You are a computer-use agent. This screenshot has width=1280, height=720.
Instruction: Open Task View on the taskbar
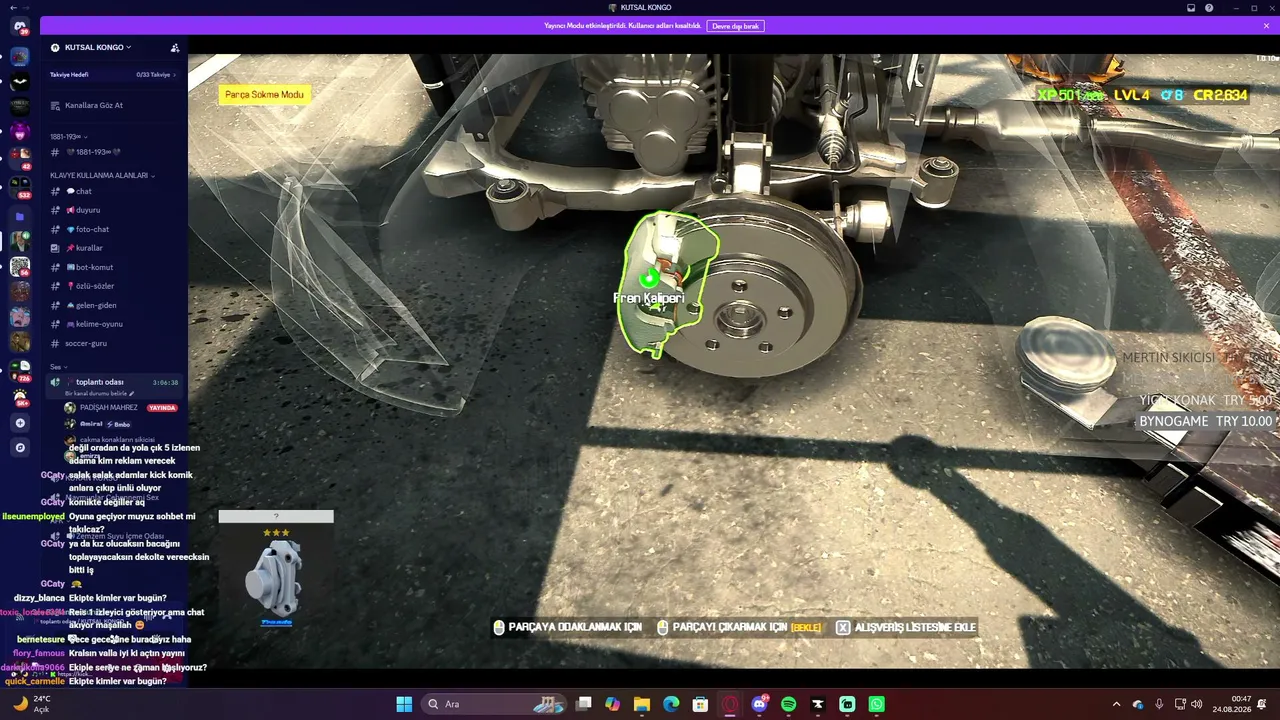coord(584,704)
